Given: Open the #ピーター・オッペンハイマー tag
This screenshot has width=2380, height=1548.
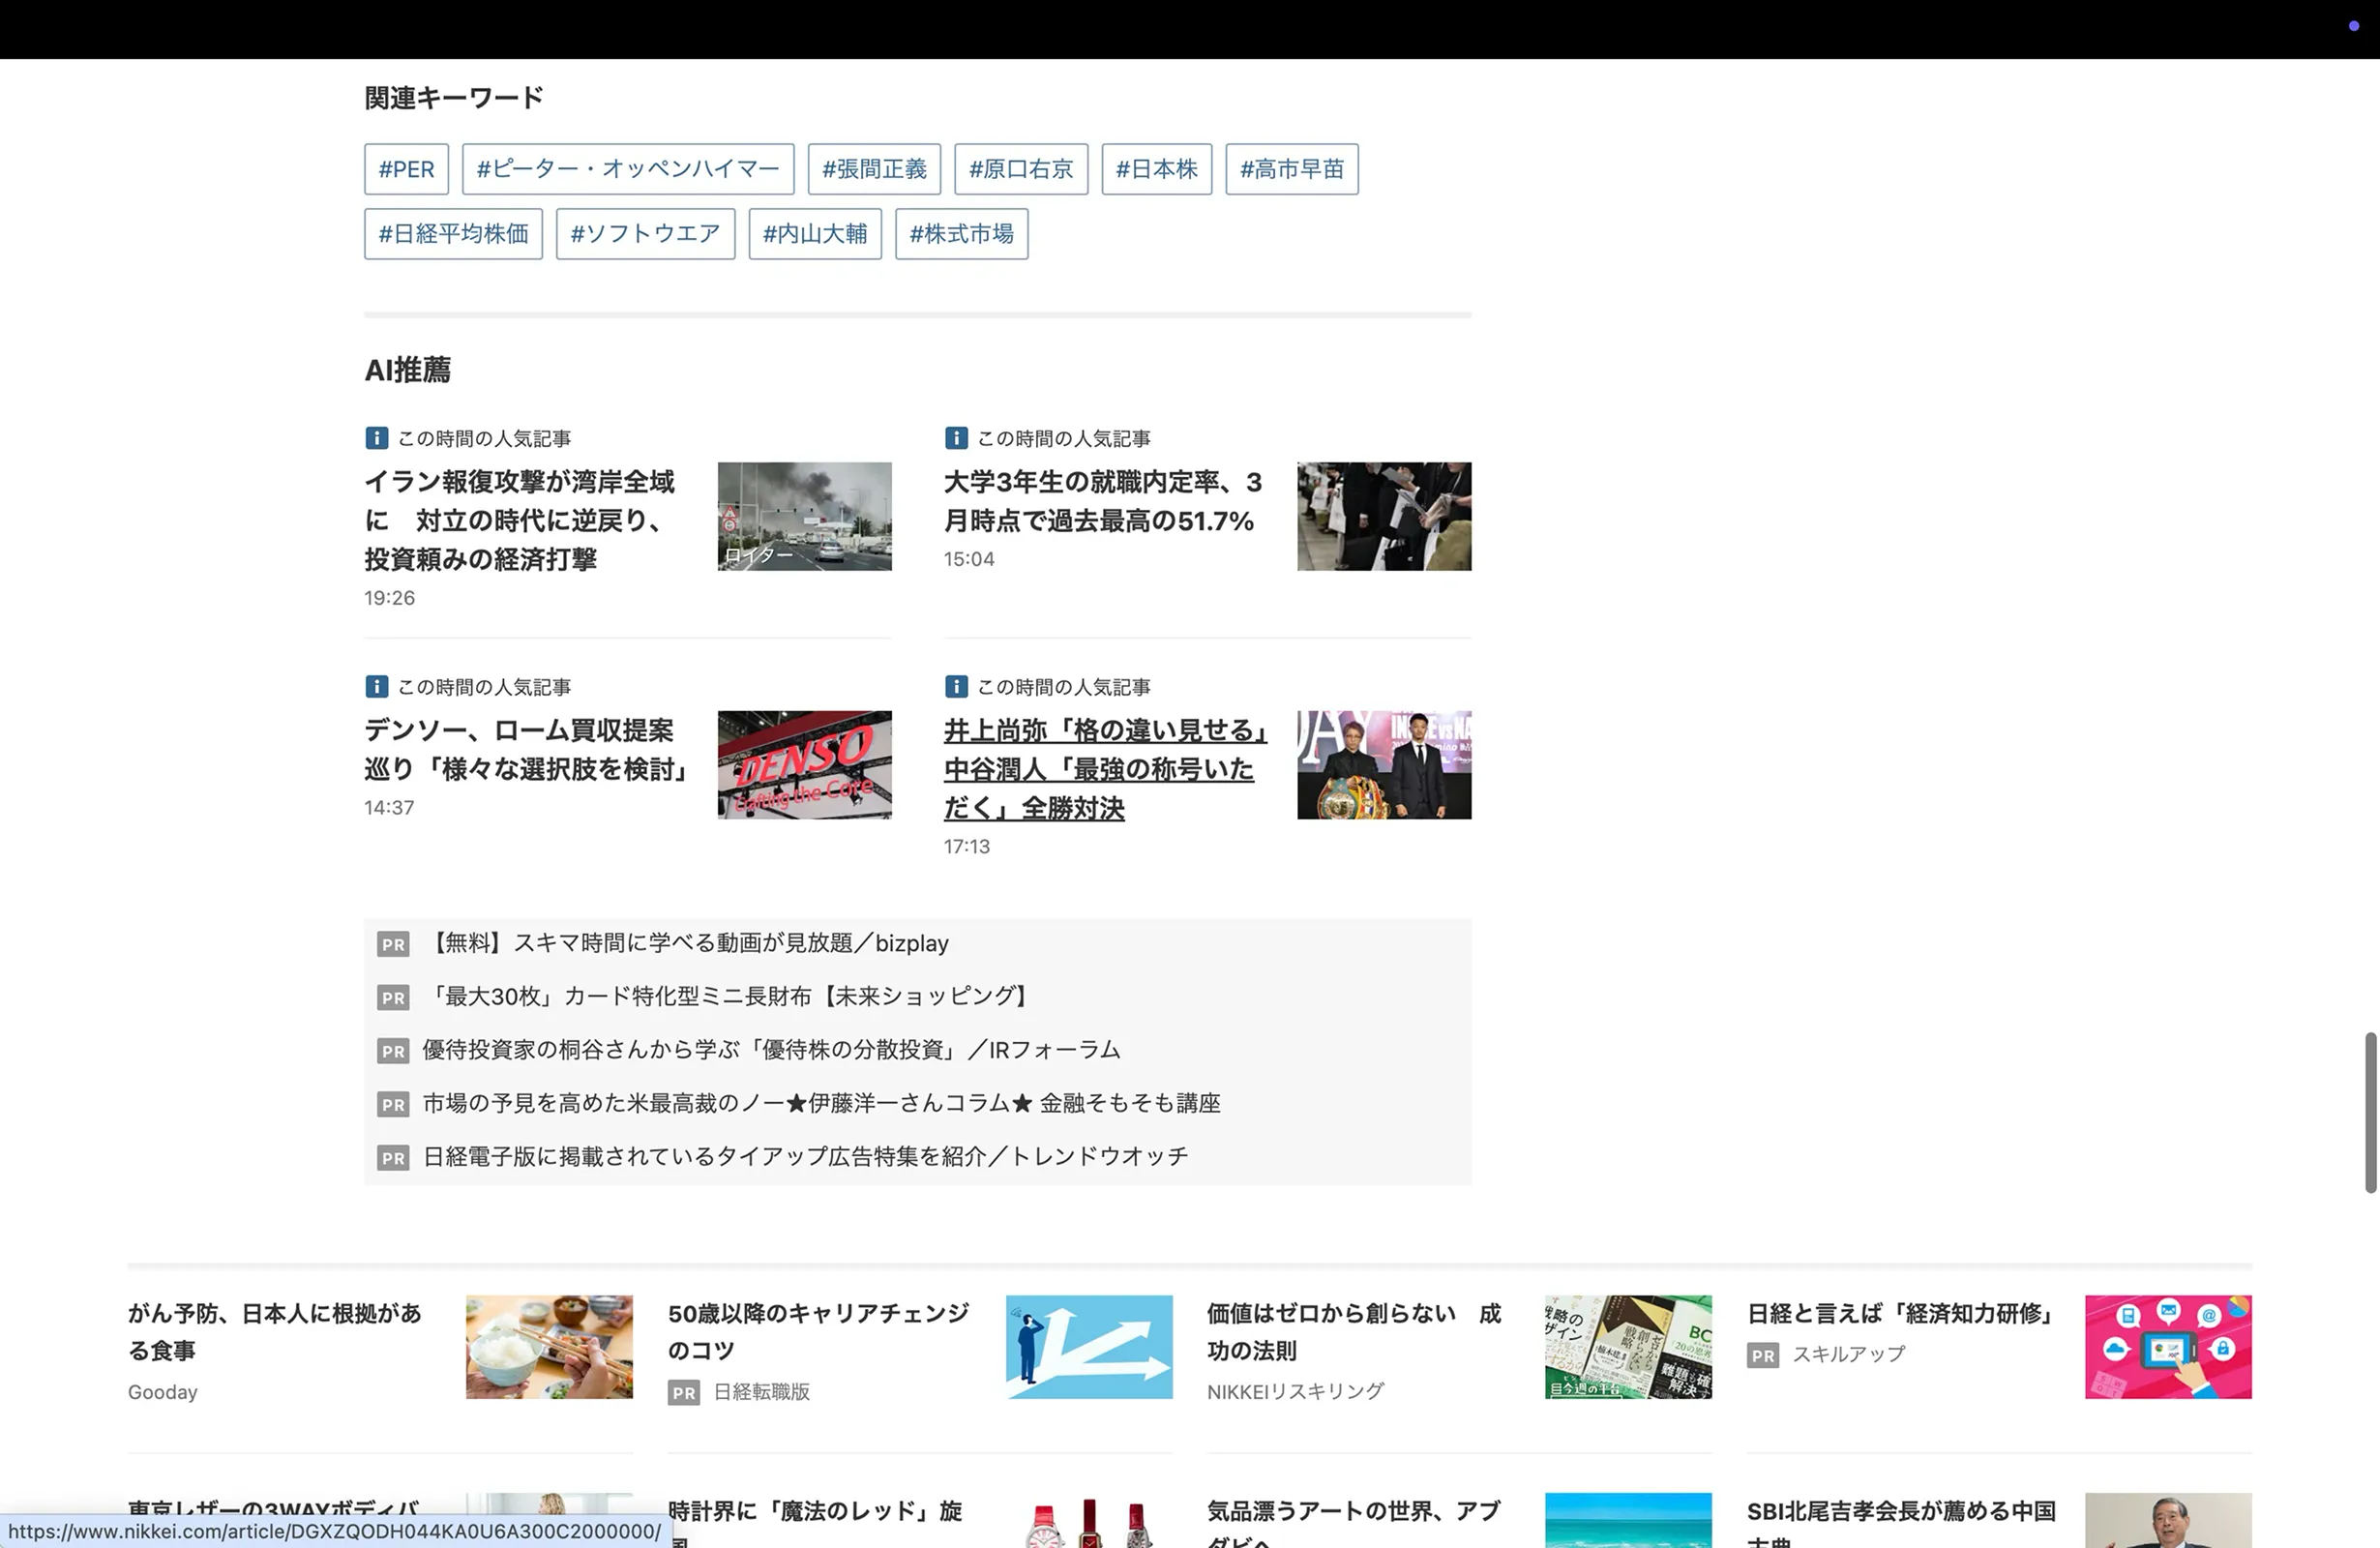Looking at the screenshot, I should coord(628,169).
